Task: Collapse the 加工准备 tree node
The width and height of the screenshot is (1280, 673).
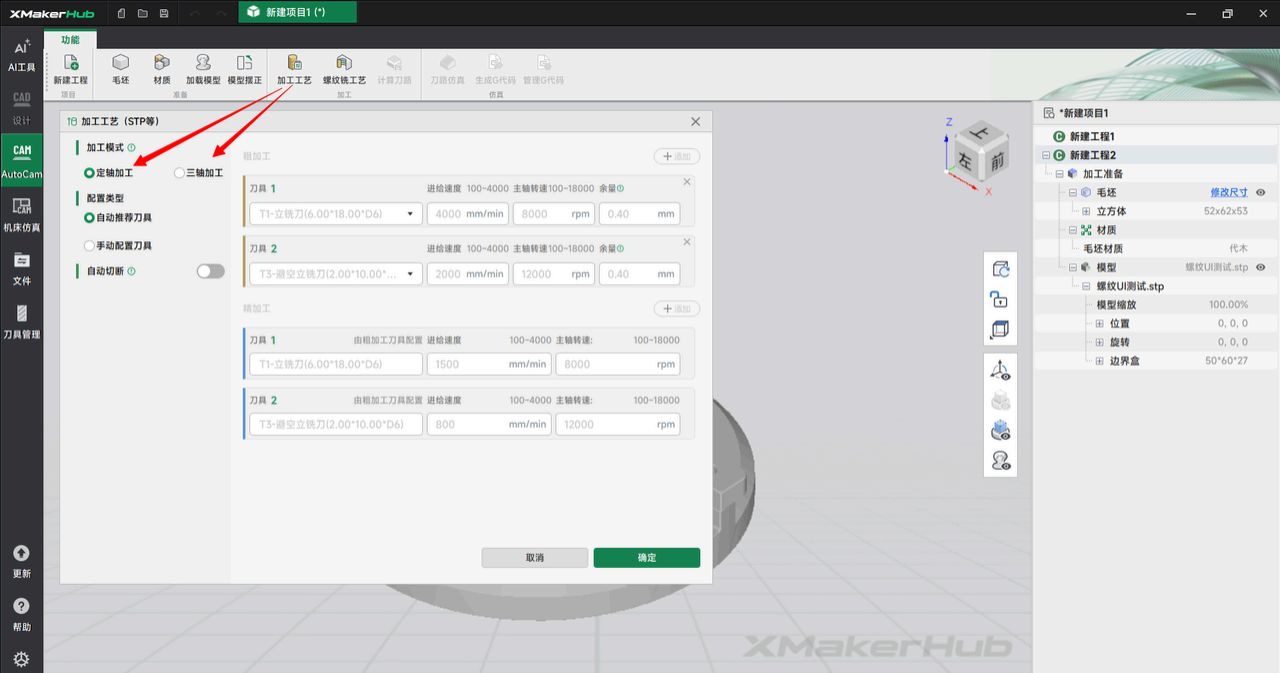Action: [x=1060, y=174]
